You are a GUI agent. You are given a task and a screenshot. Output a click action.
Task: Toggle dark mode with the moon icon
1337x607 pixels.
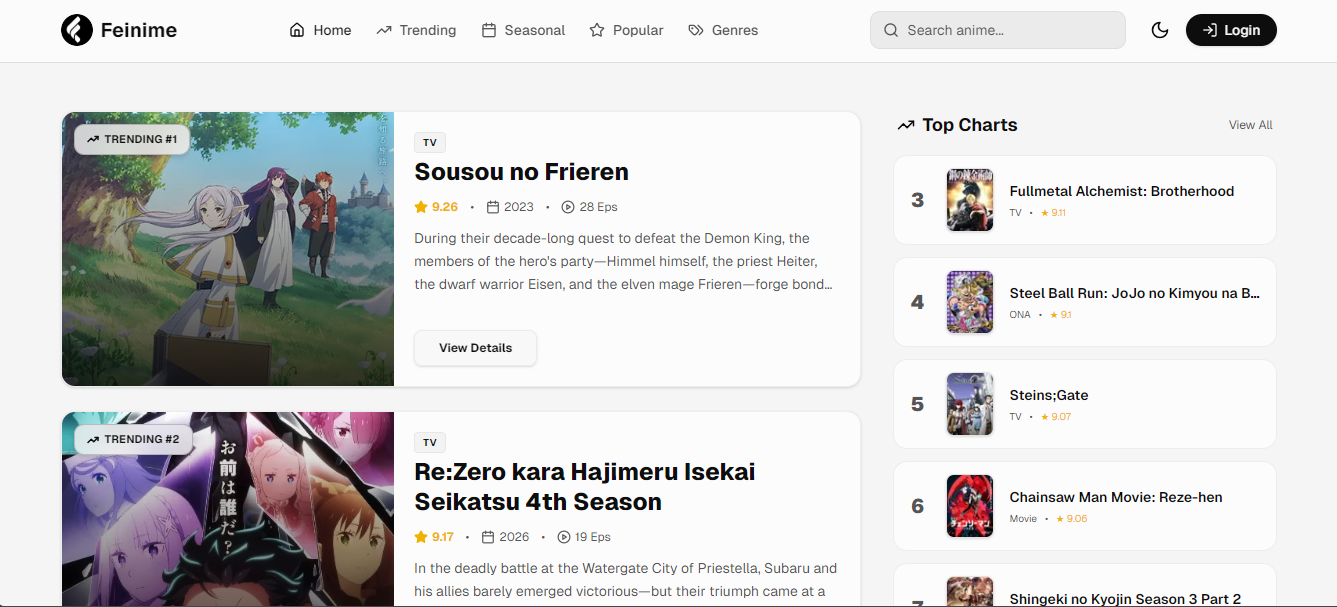(1160, 30)
